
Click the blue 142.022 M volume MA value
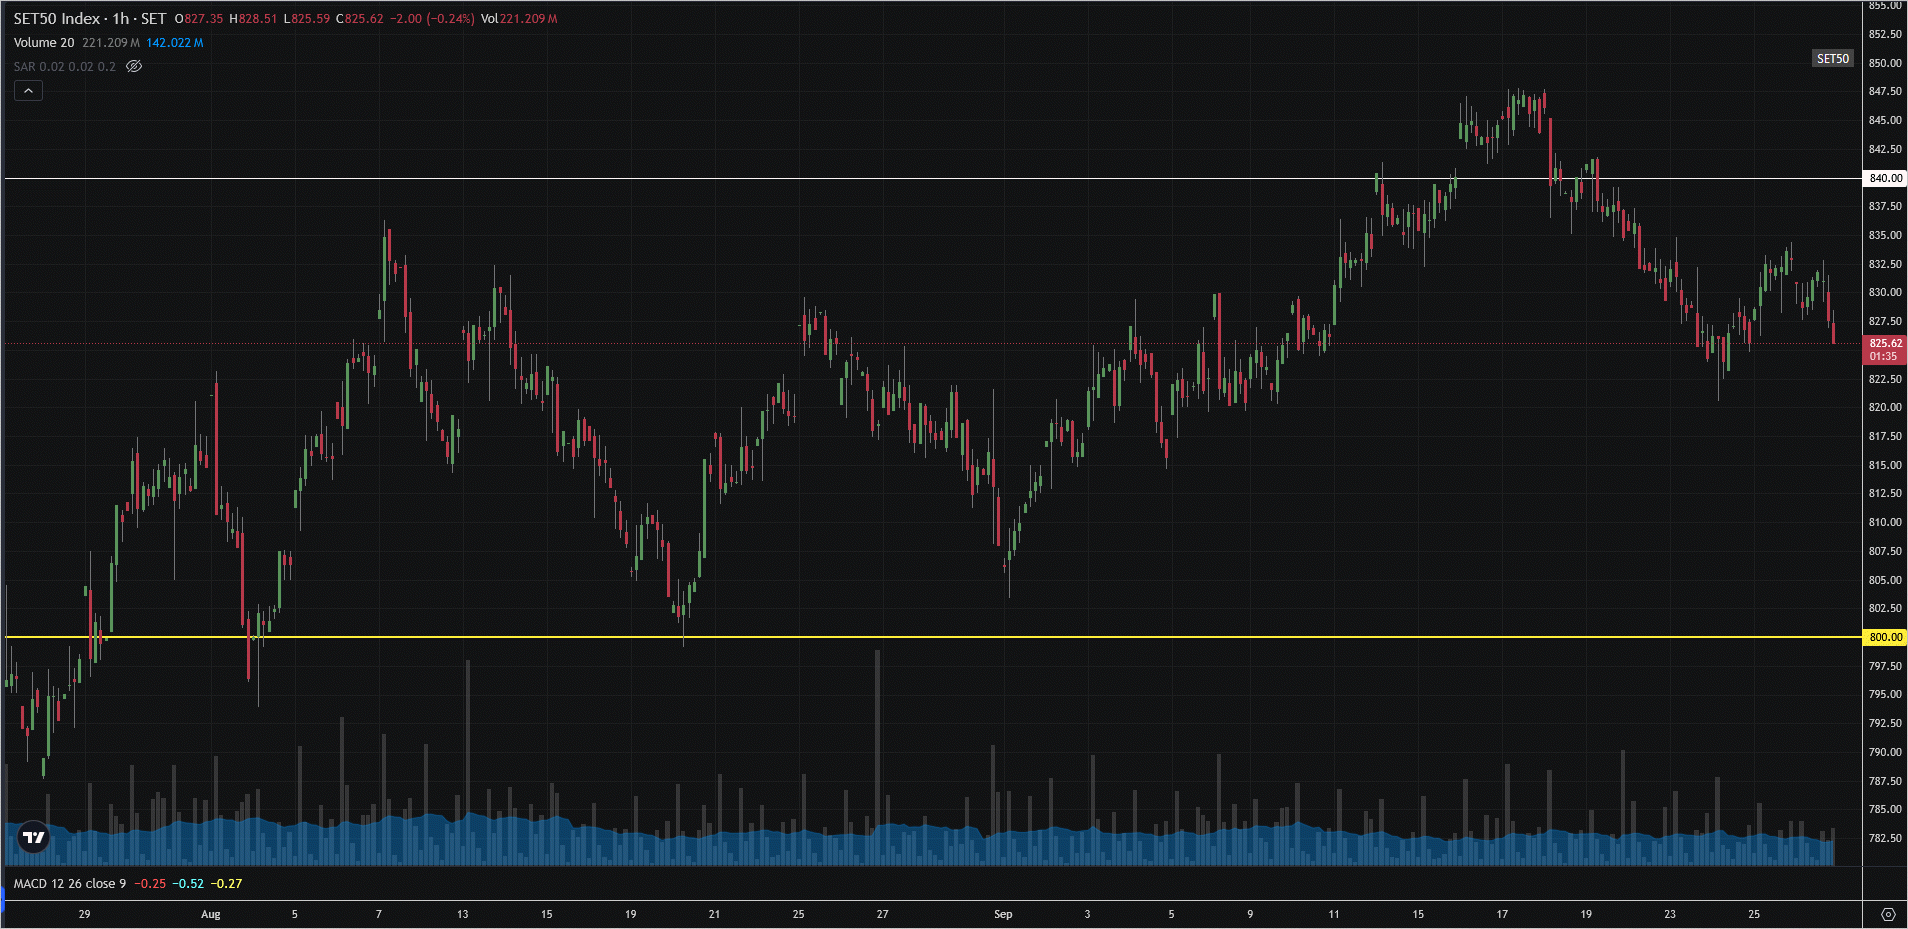click(175, 43)
